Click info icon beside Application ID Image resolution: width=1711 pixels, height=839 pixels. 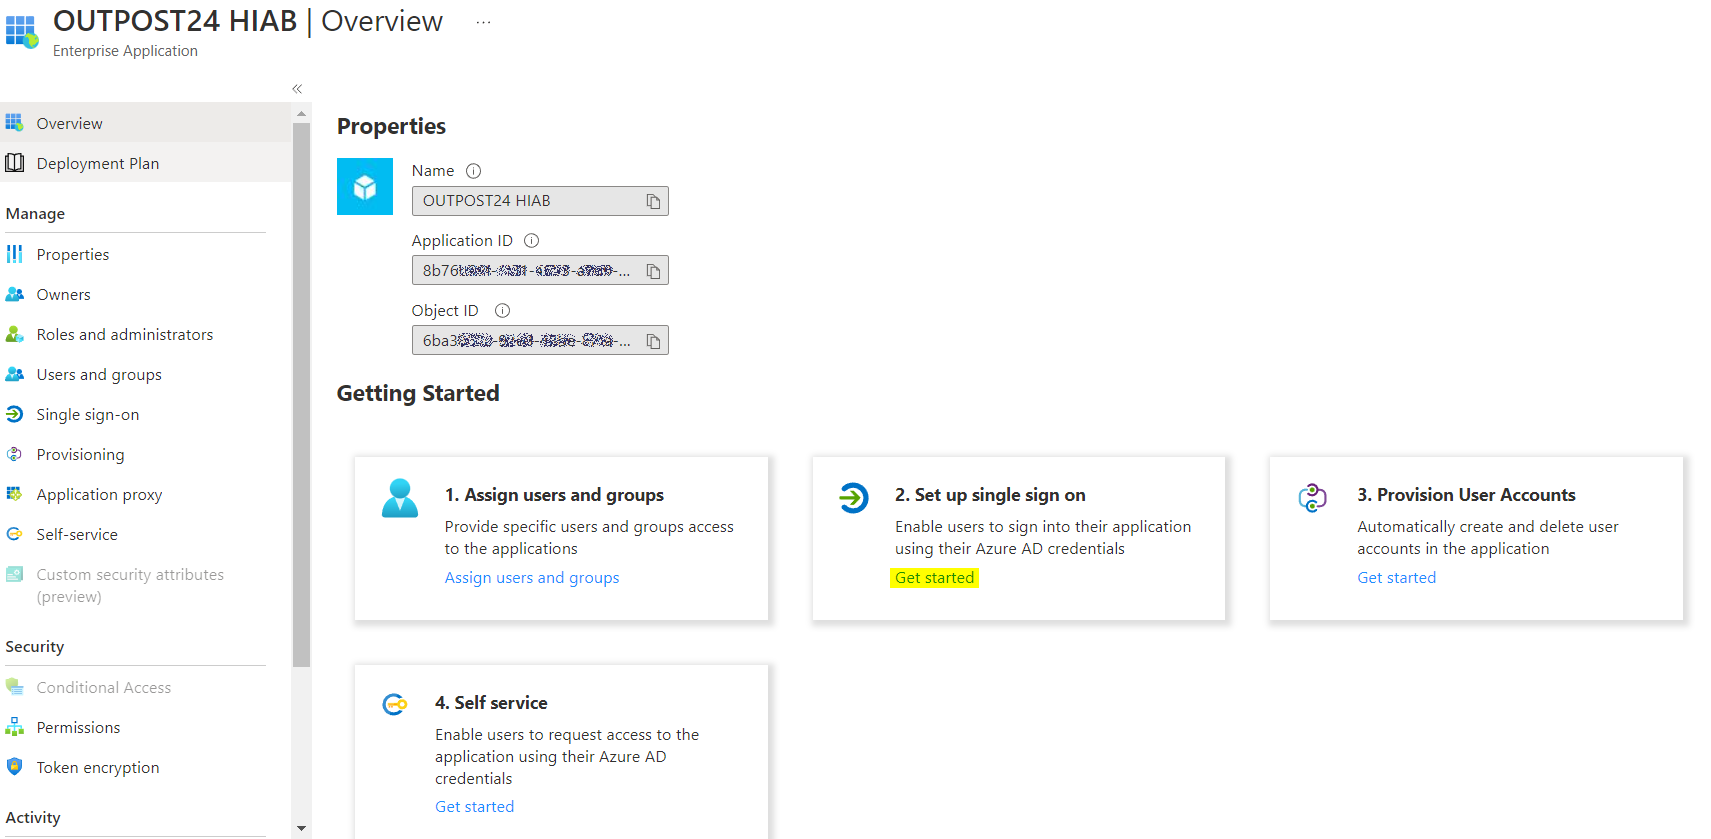point(532,241)
